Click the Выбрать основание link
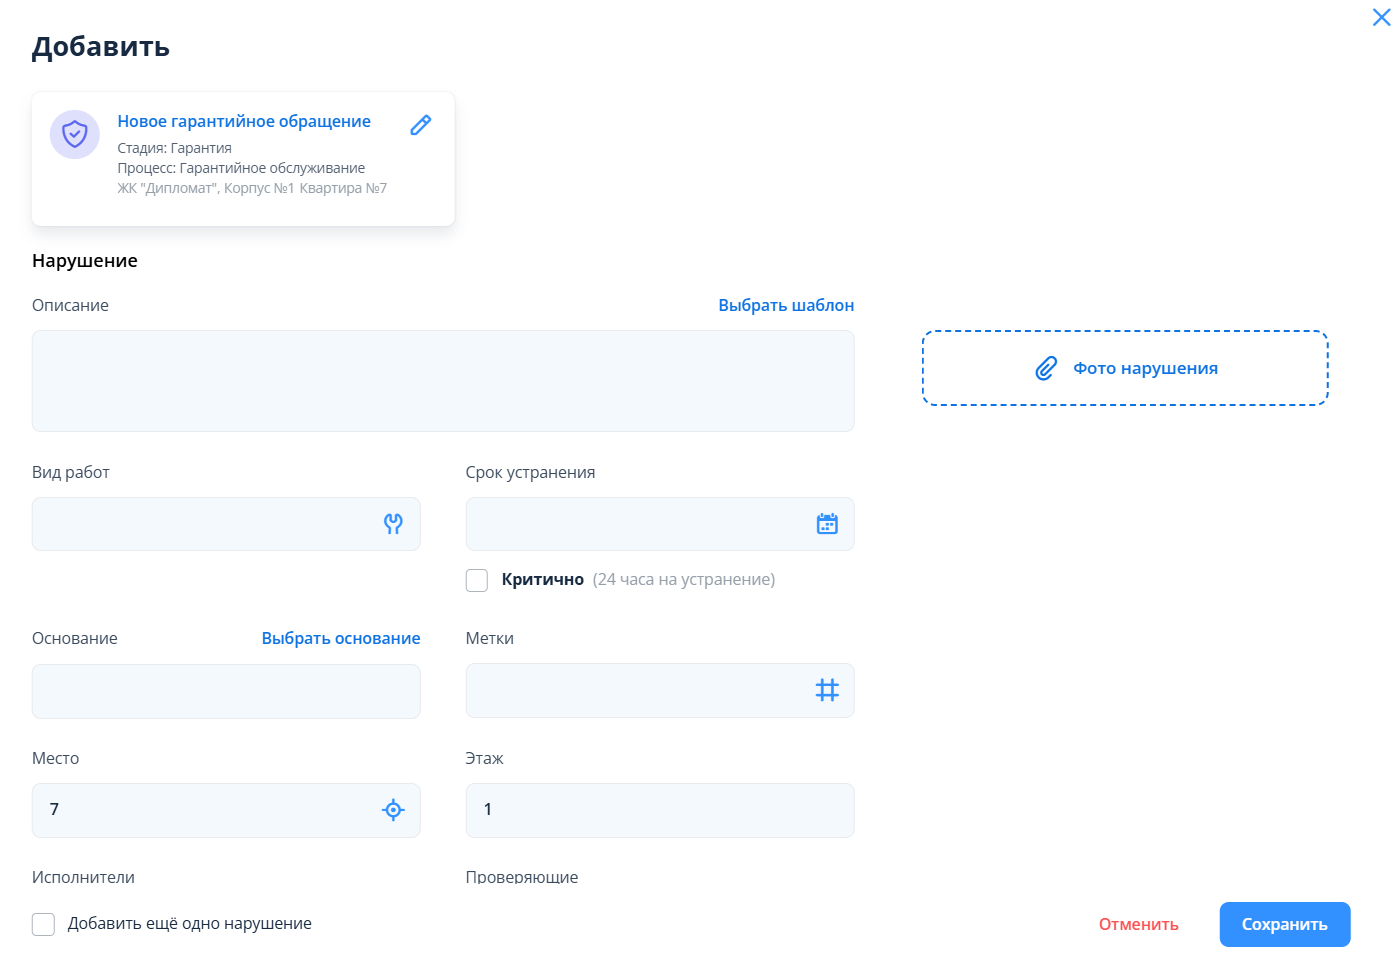 [341, 638]
